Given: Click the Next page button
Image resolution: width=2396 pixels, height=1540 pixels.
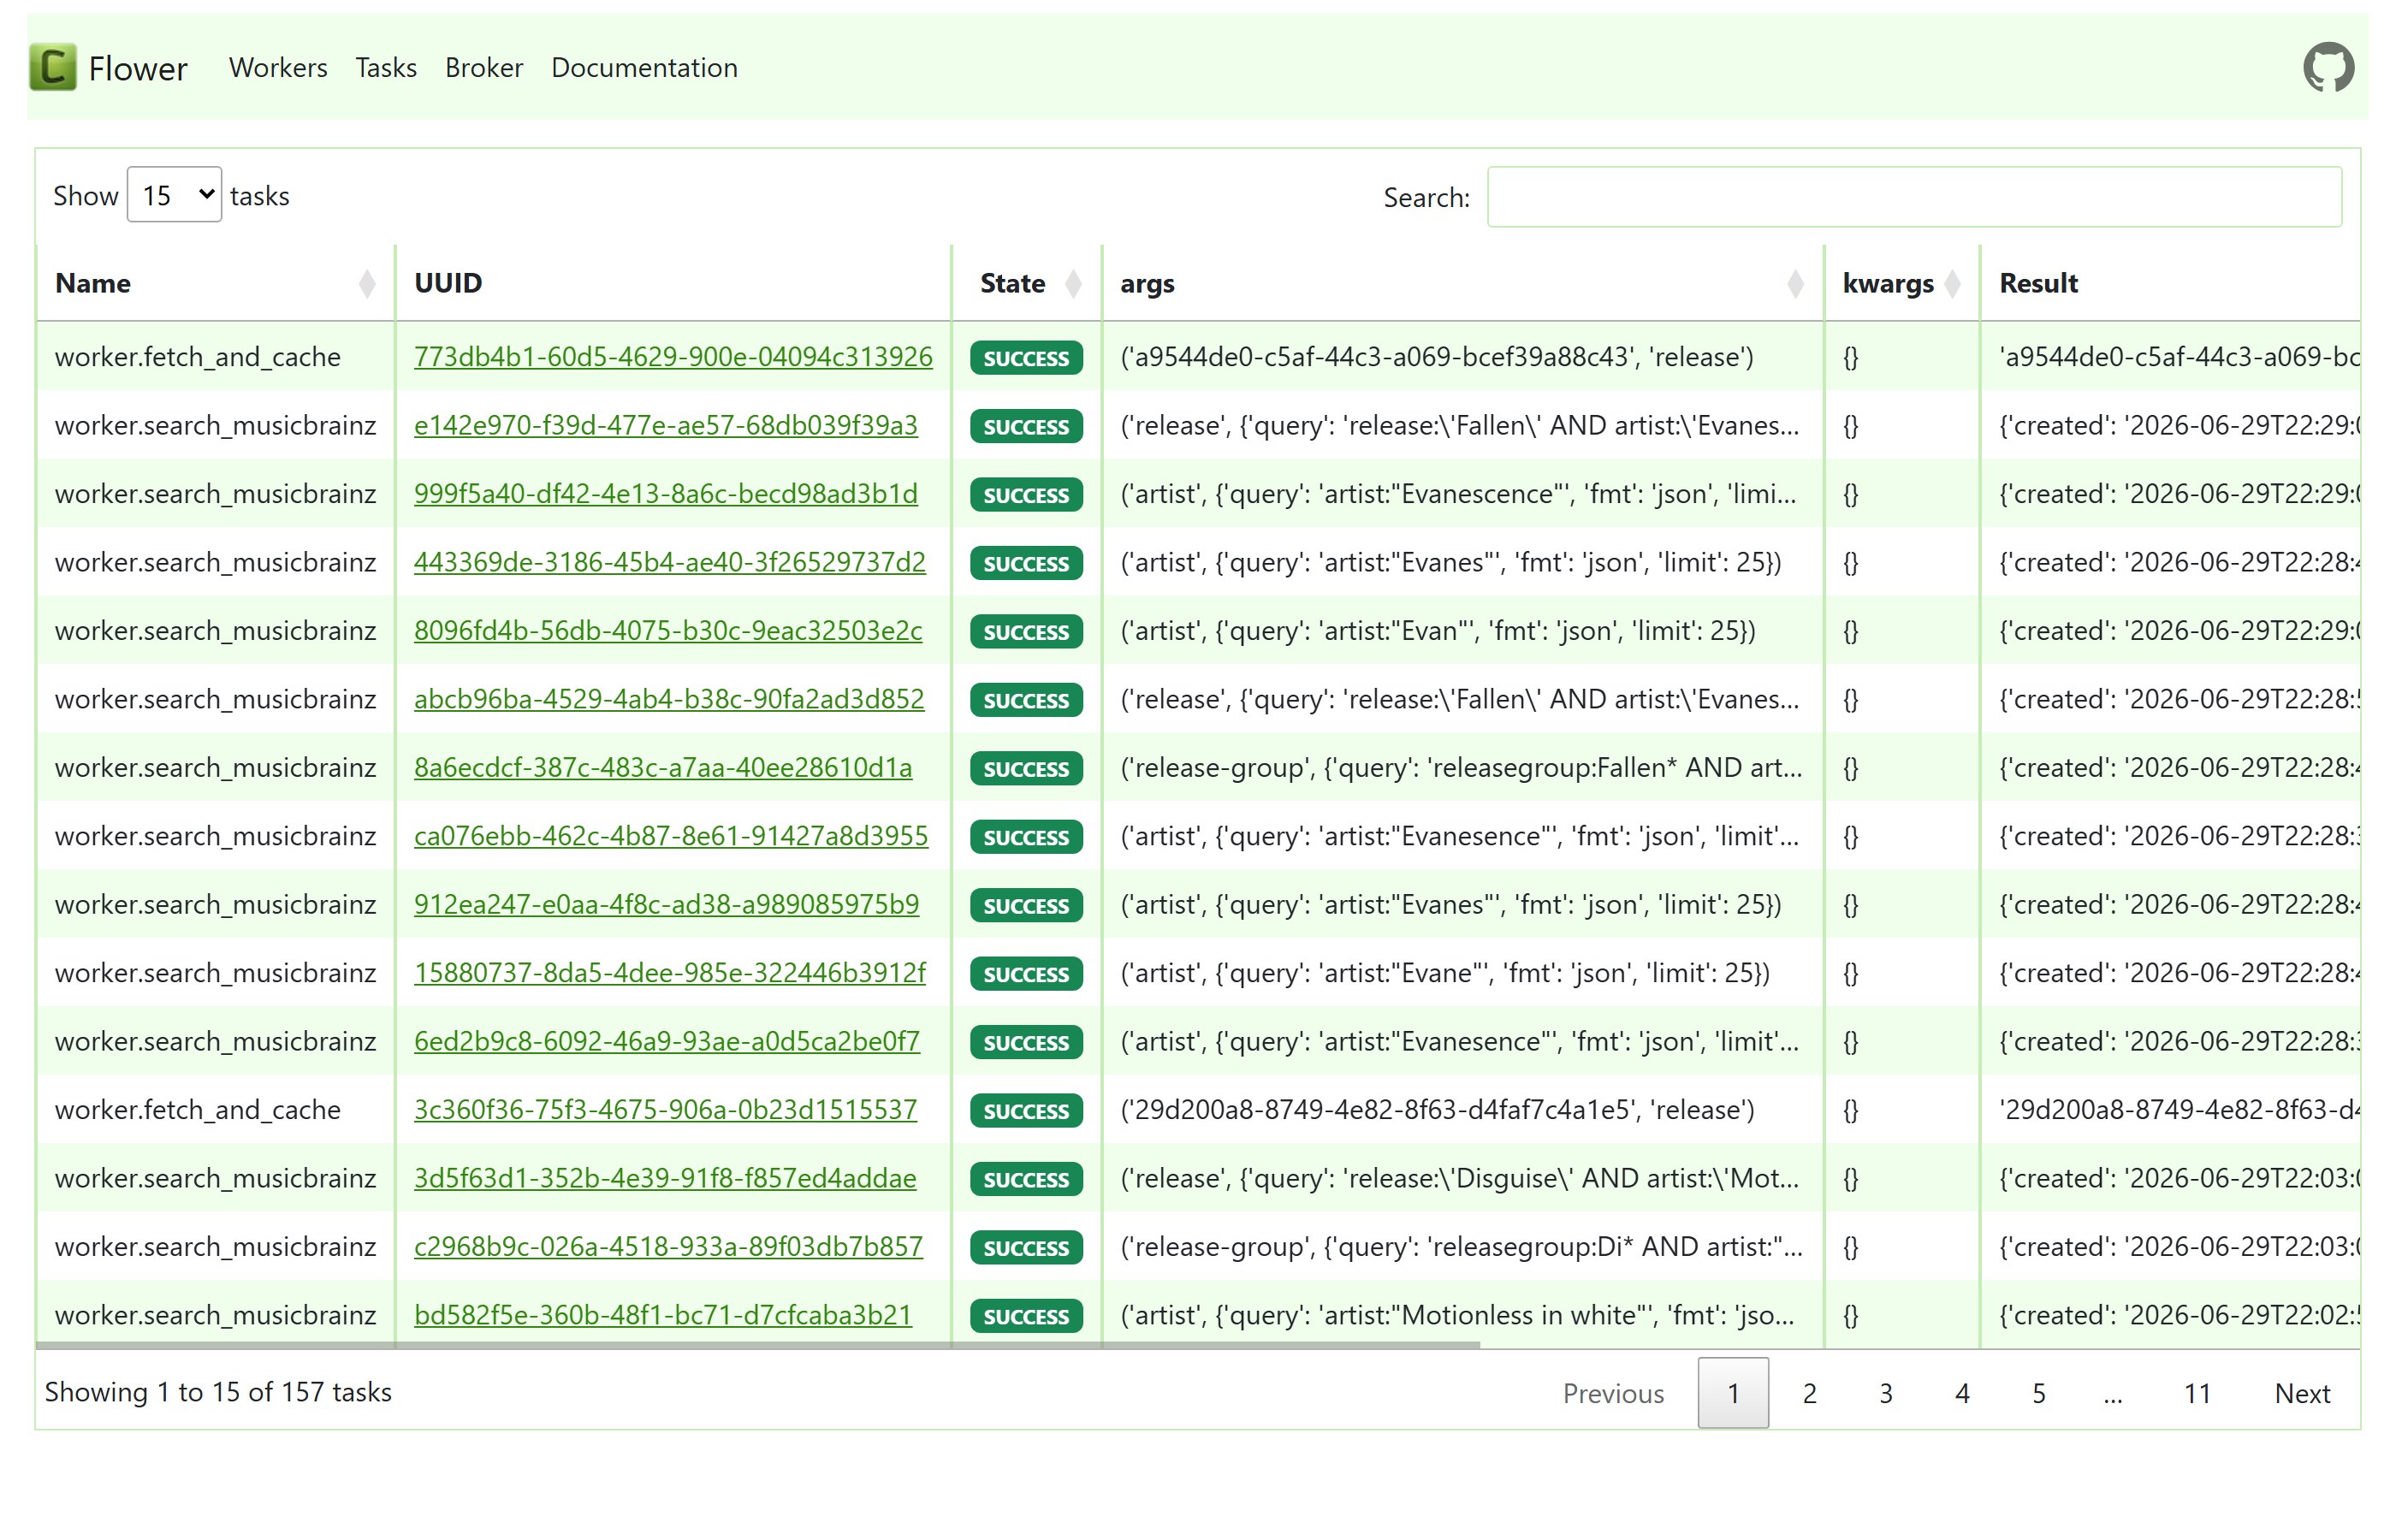Looking at the screenshot, I should (2302, 1393).
